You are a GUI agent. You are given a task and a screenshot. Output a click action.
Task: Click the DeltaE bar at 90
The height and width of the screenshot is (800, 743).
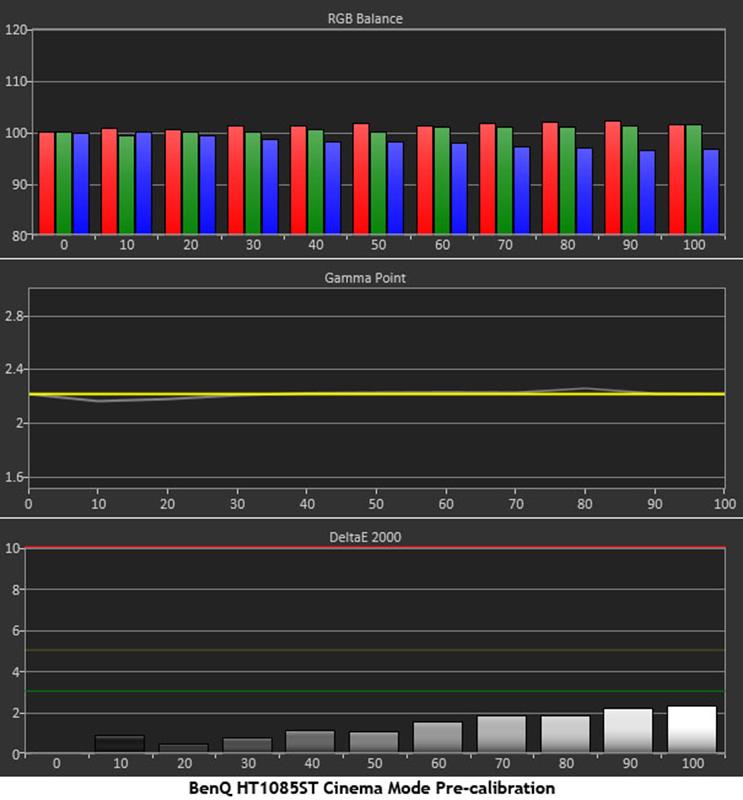pos(628,730)
